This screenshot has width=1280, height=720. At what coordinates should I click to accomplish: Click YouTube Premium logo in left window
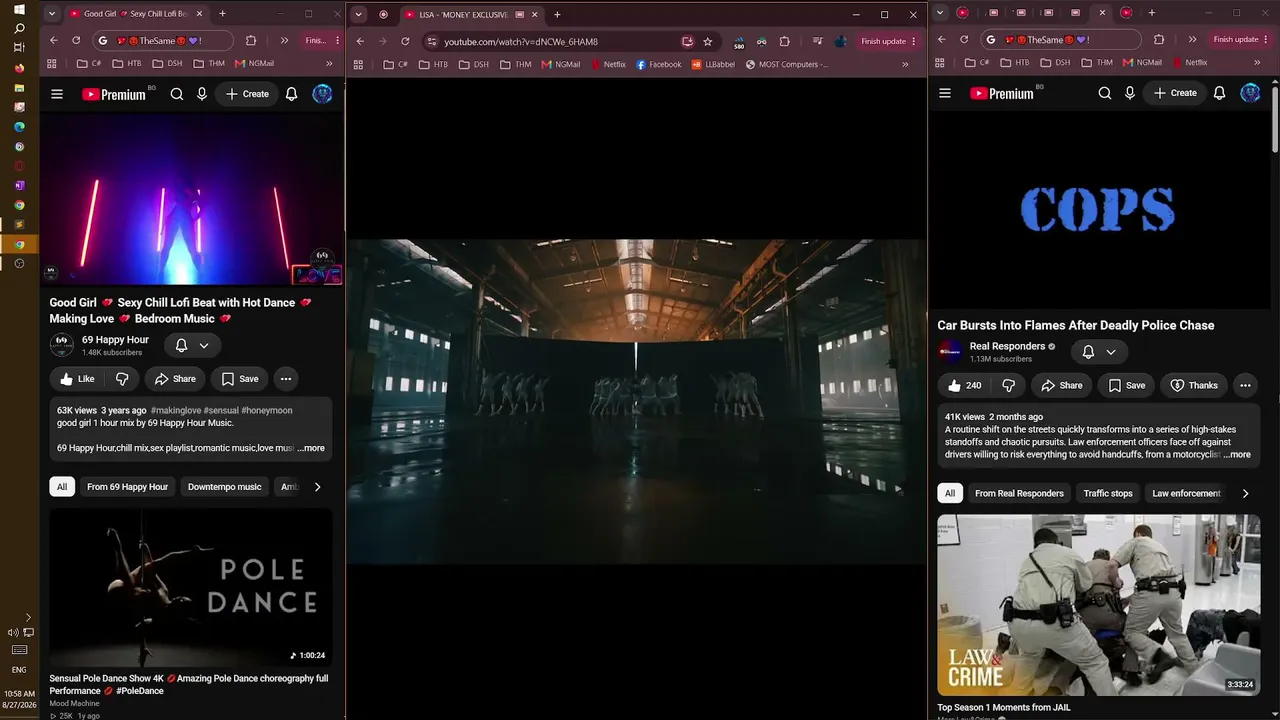114,94
